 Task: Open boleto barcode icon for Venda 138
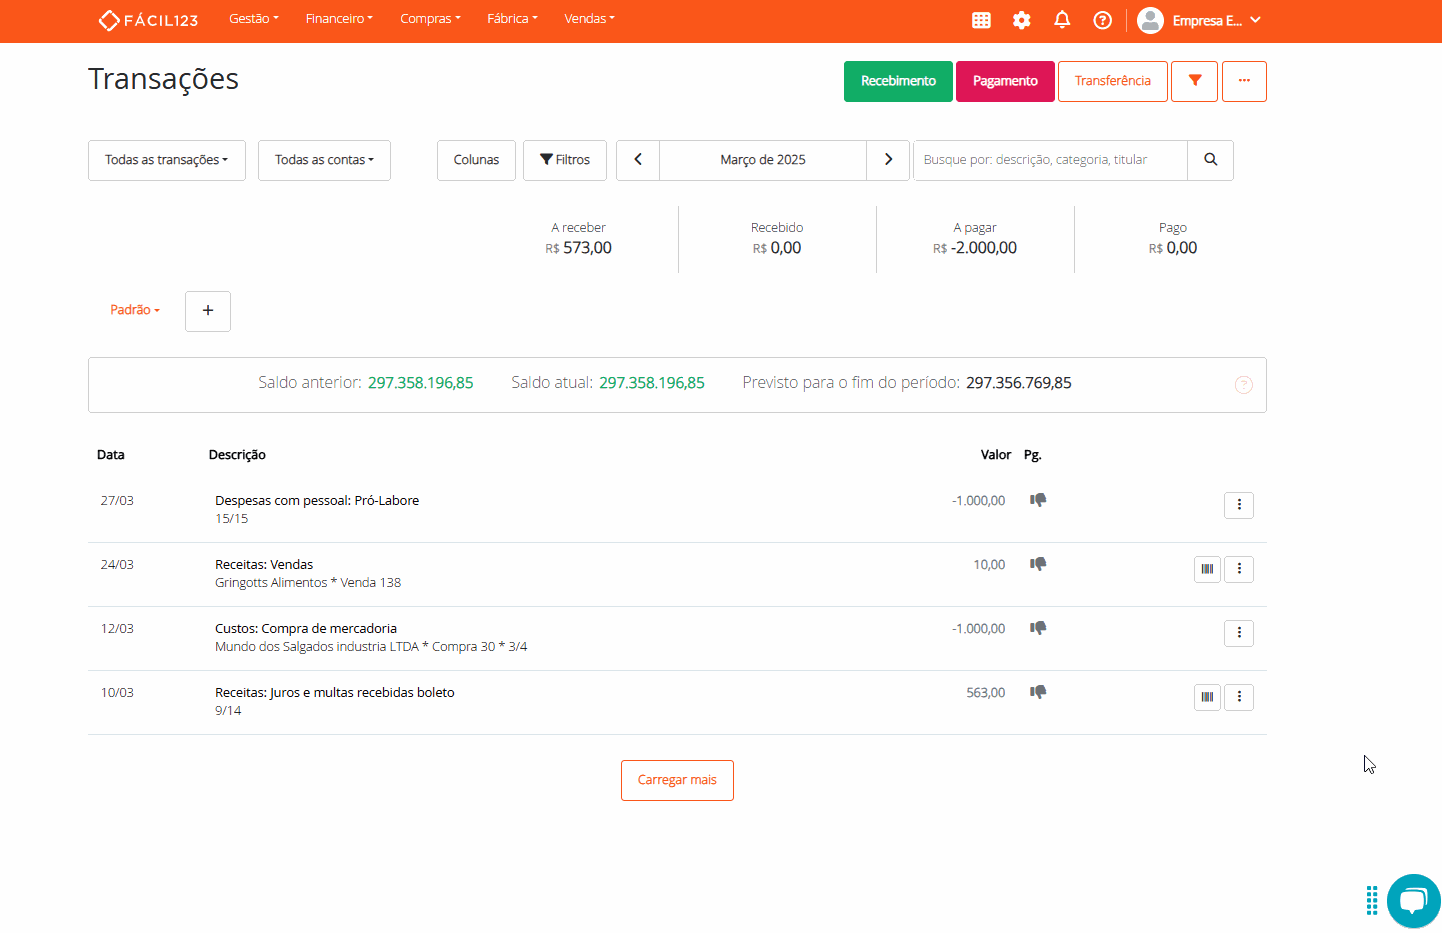1207,569
